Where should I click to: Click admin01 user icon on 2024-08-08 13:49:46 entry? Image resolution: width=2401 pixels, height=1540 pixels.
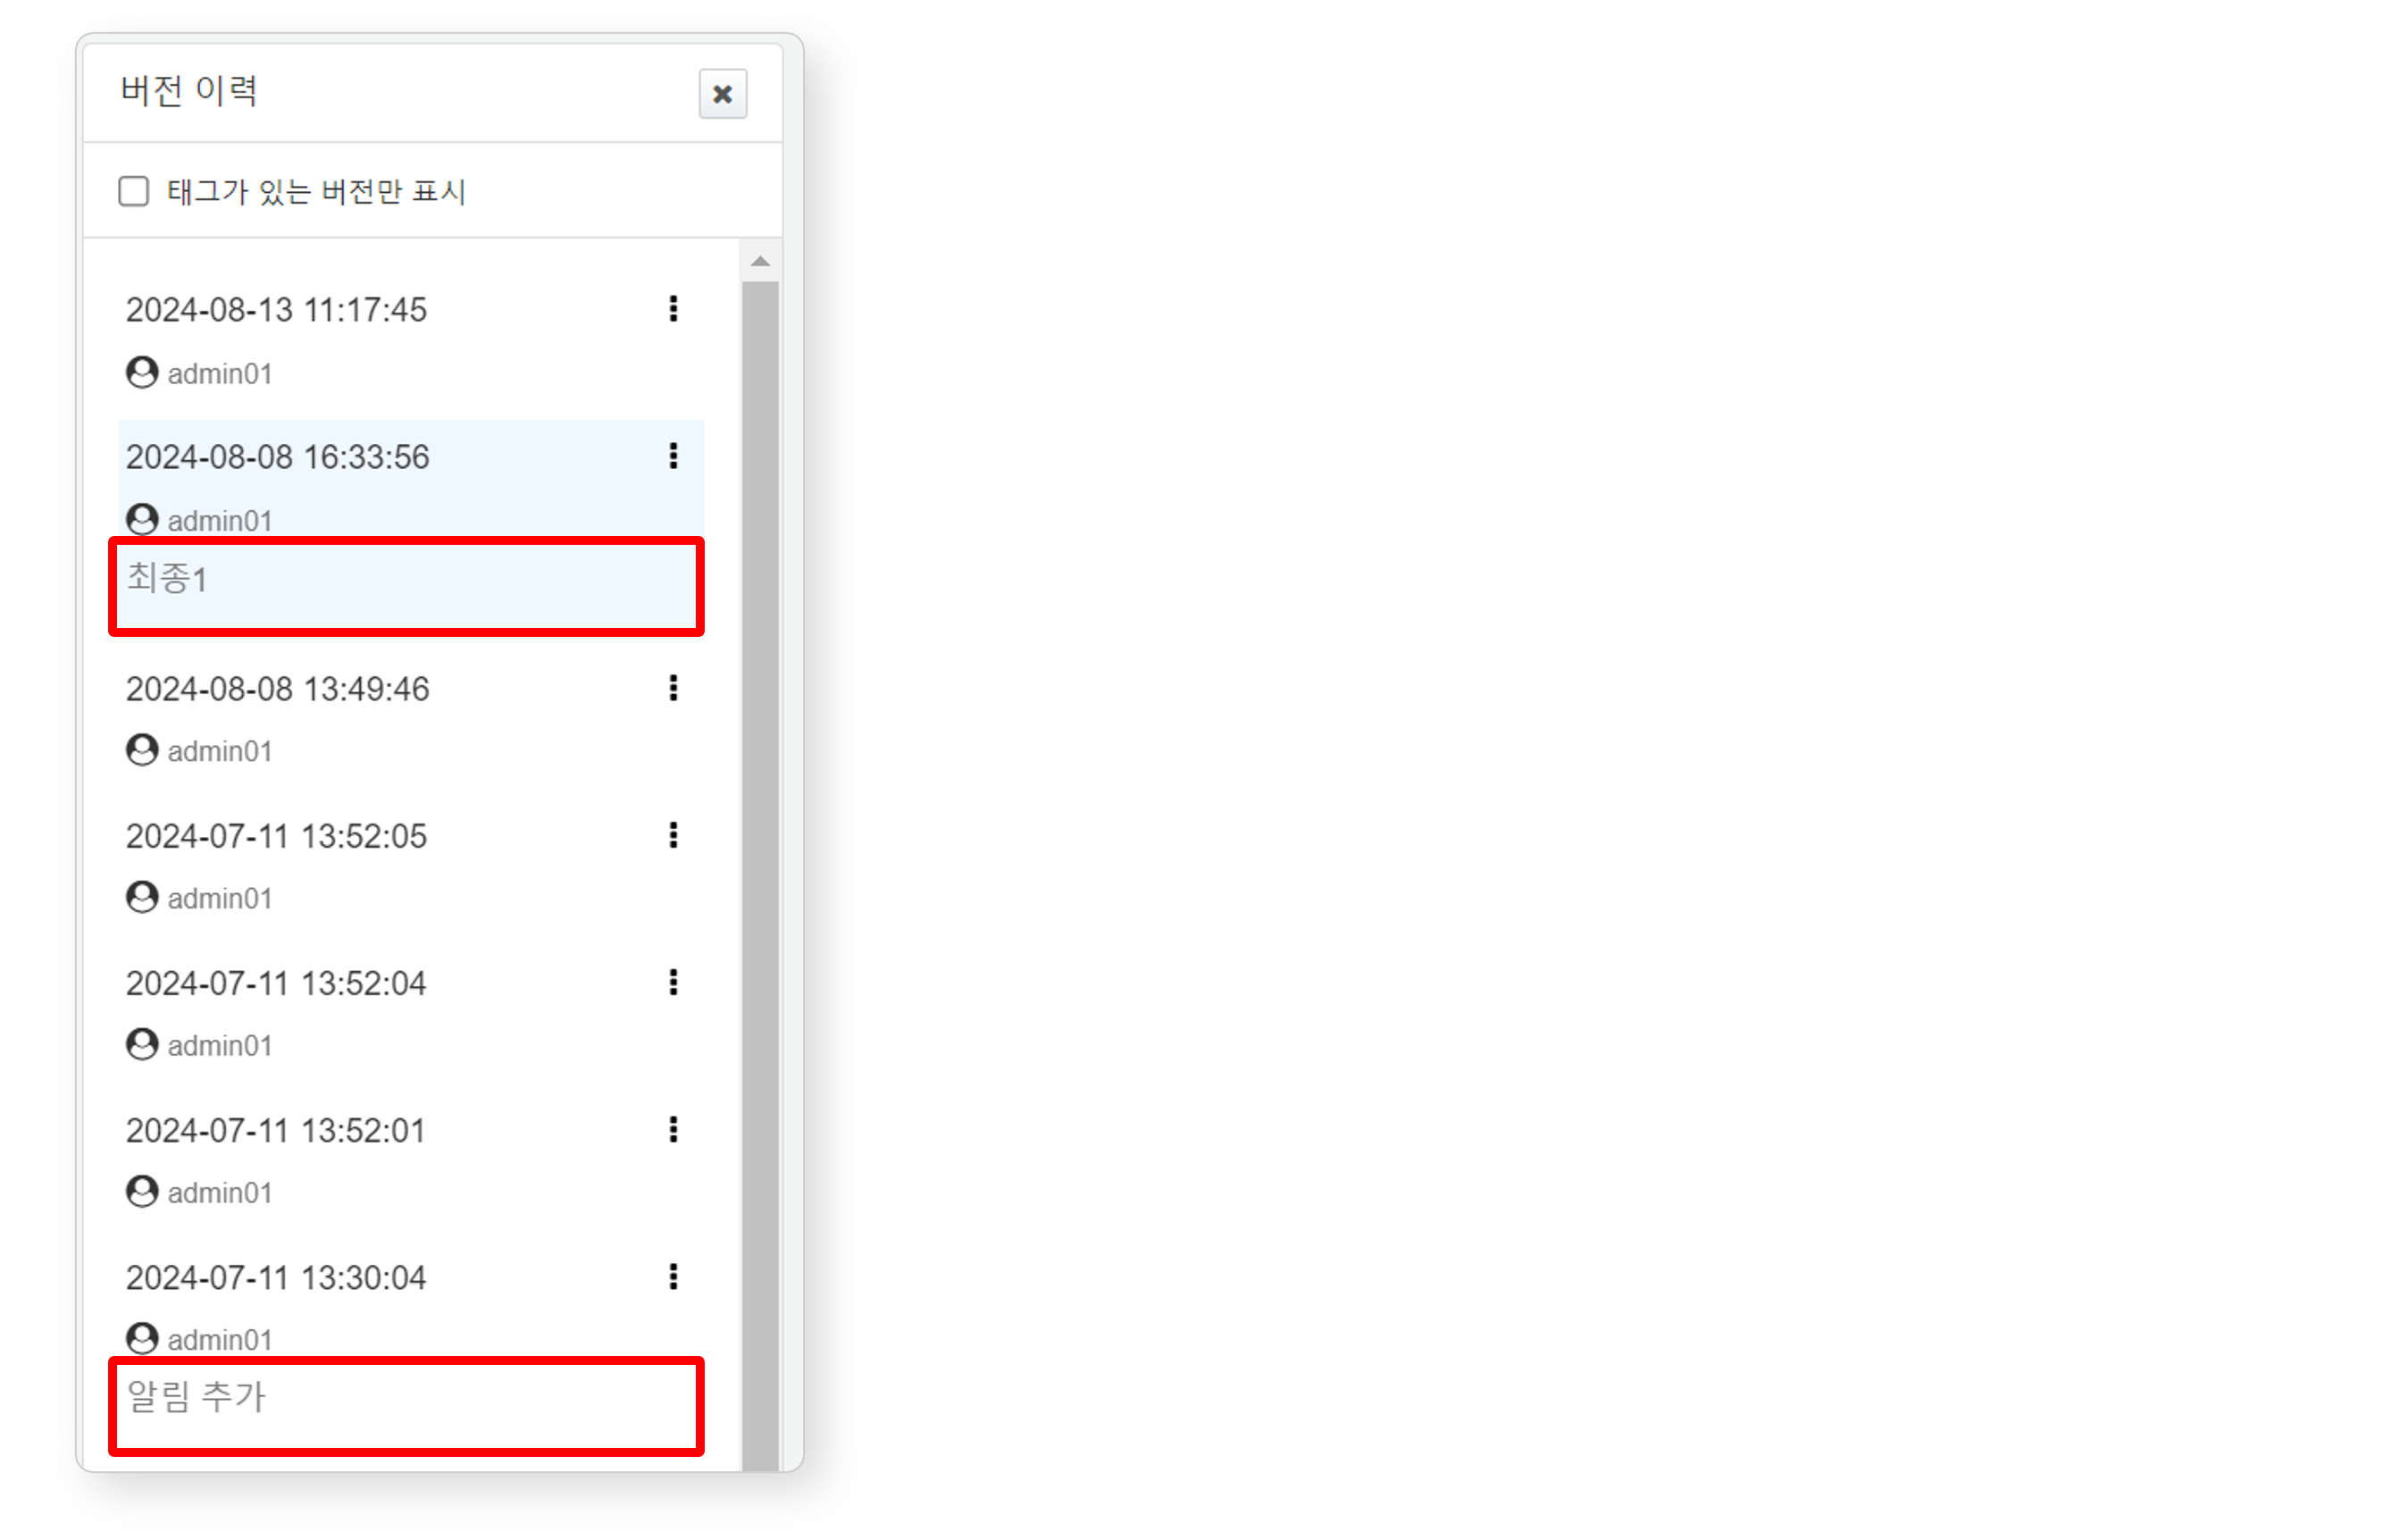(144, 749)
